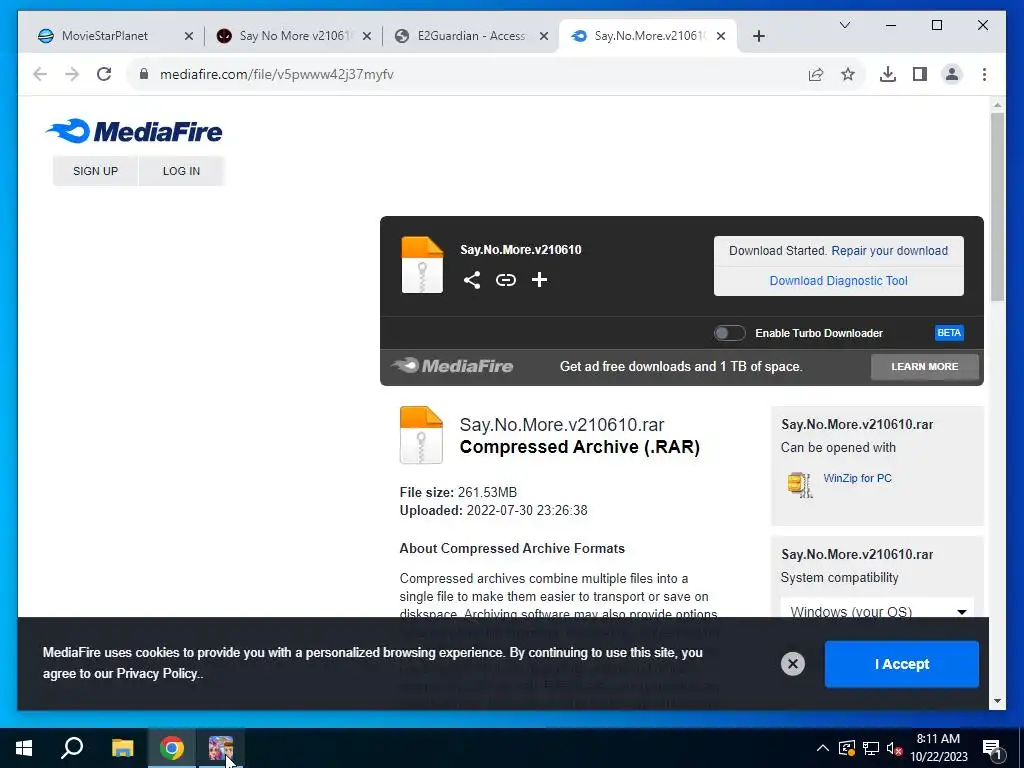1024x768 pixels.
Task: Click the Repair your download link
Action: (889, 251)
